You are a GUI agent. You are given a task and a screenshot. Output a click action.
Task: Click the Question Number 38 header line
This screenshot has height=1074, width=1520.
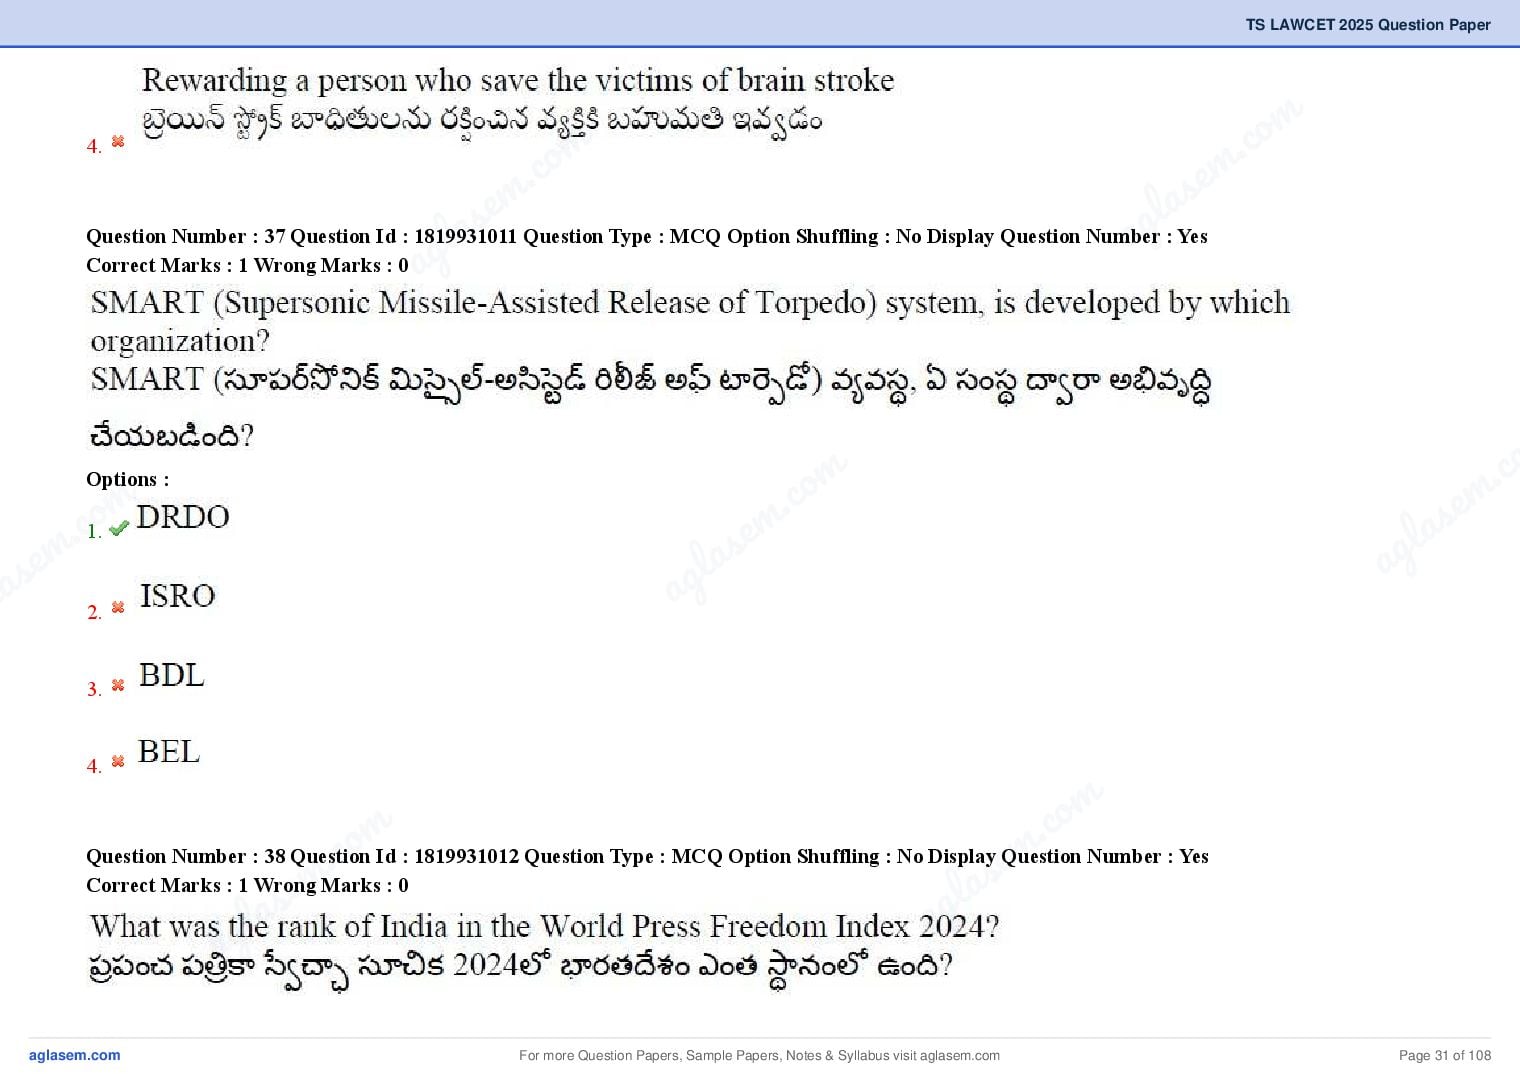(647, 856)
